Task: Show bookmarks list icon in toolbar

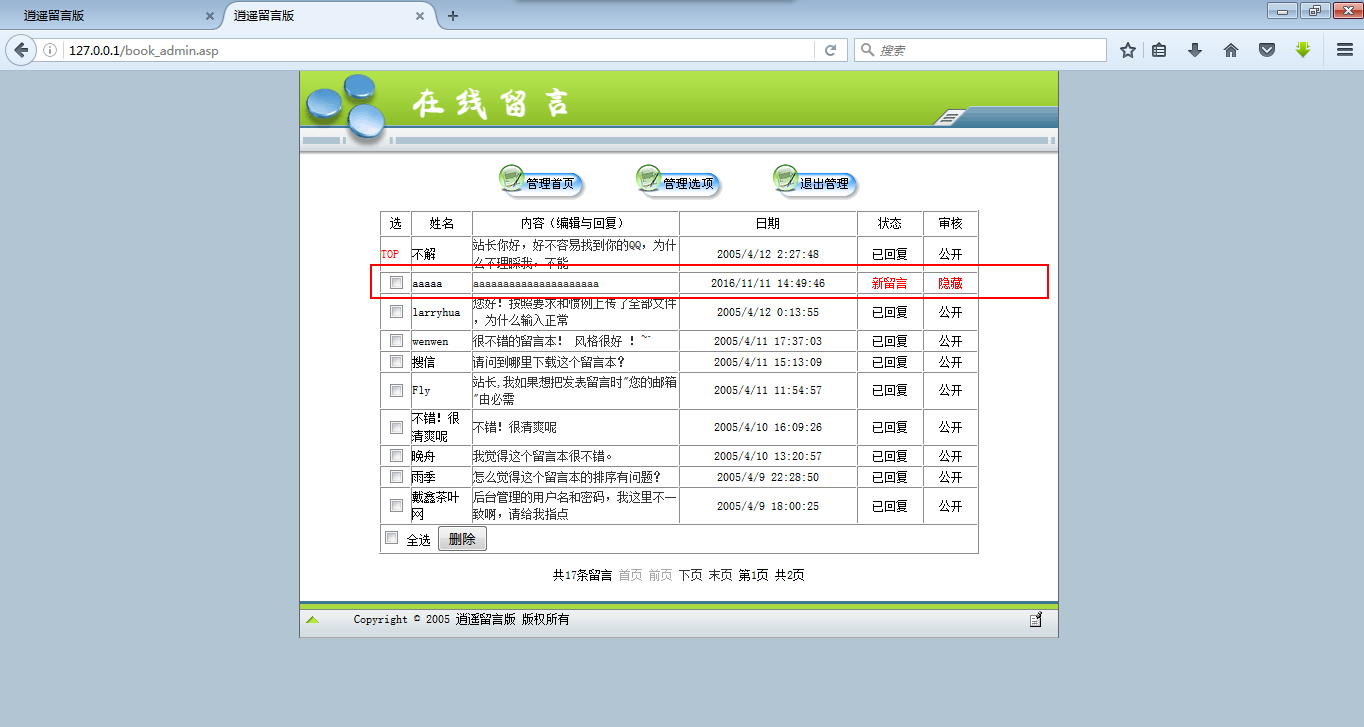Action: (1159, 50)
